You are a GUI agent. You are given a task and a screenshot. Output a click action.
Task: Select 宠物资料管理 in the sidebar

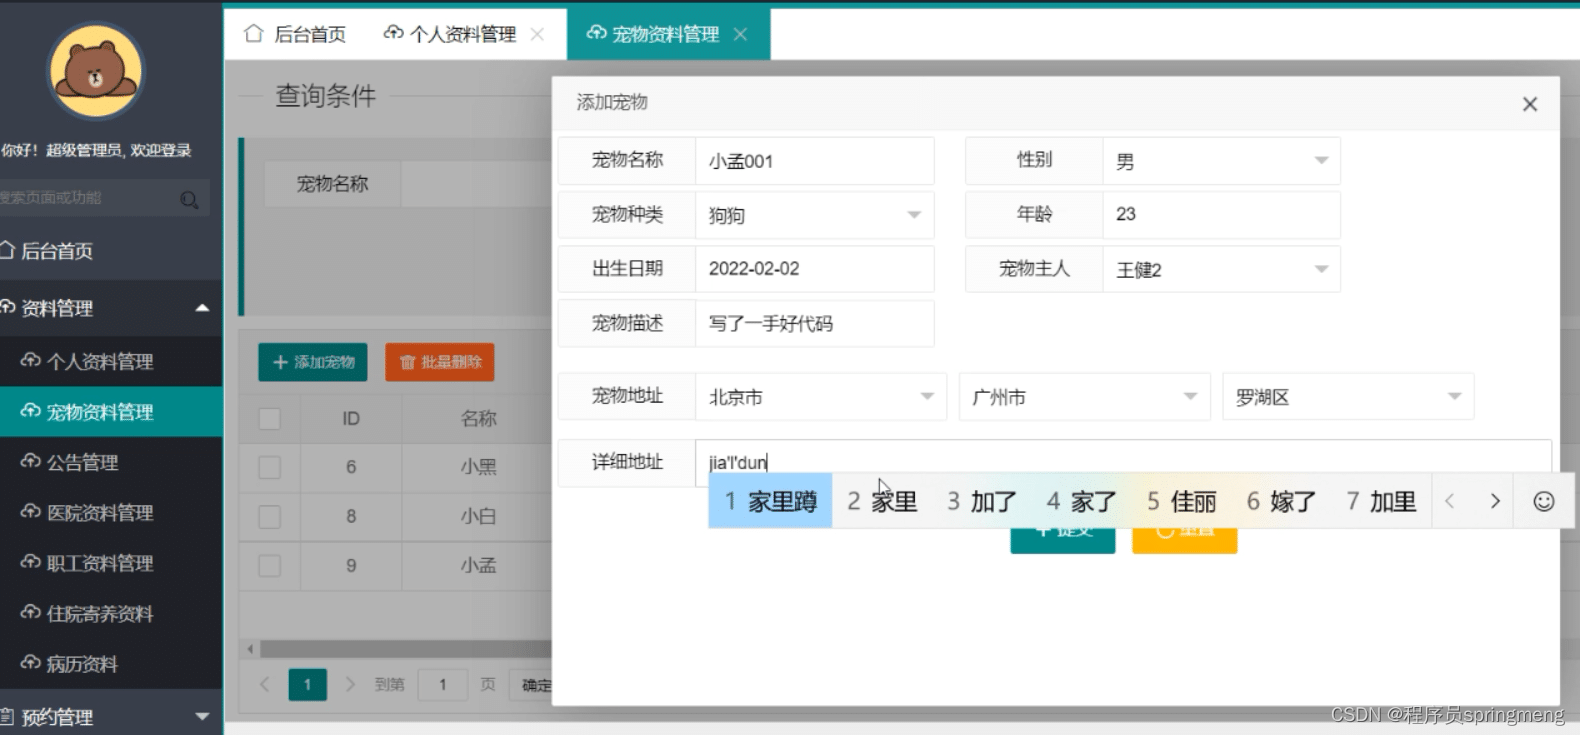coord(111,412)
